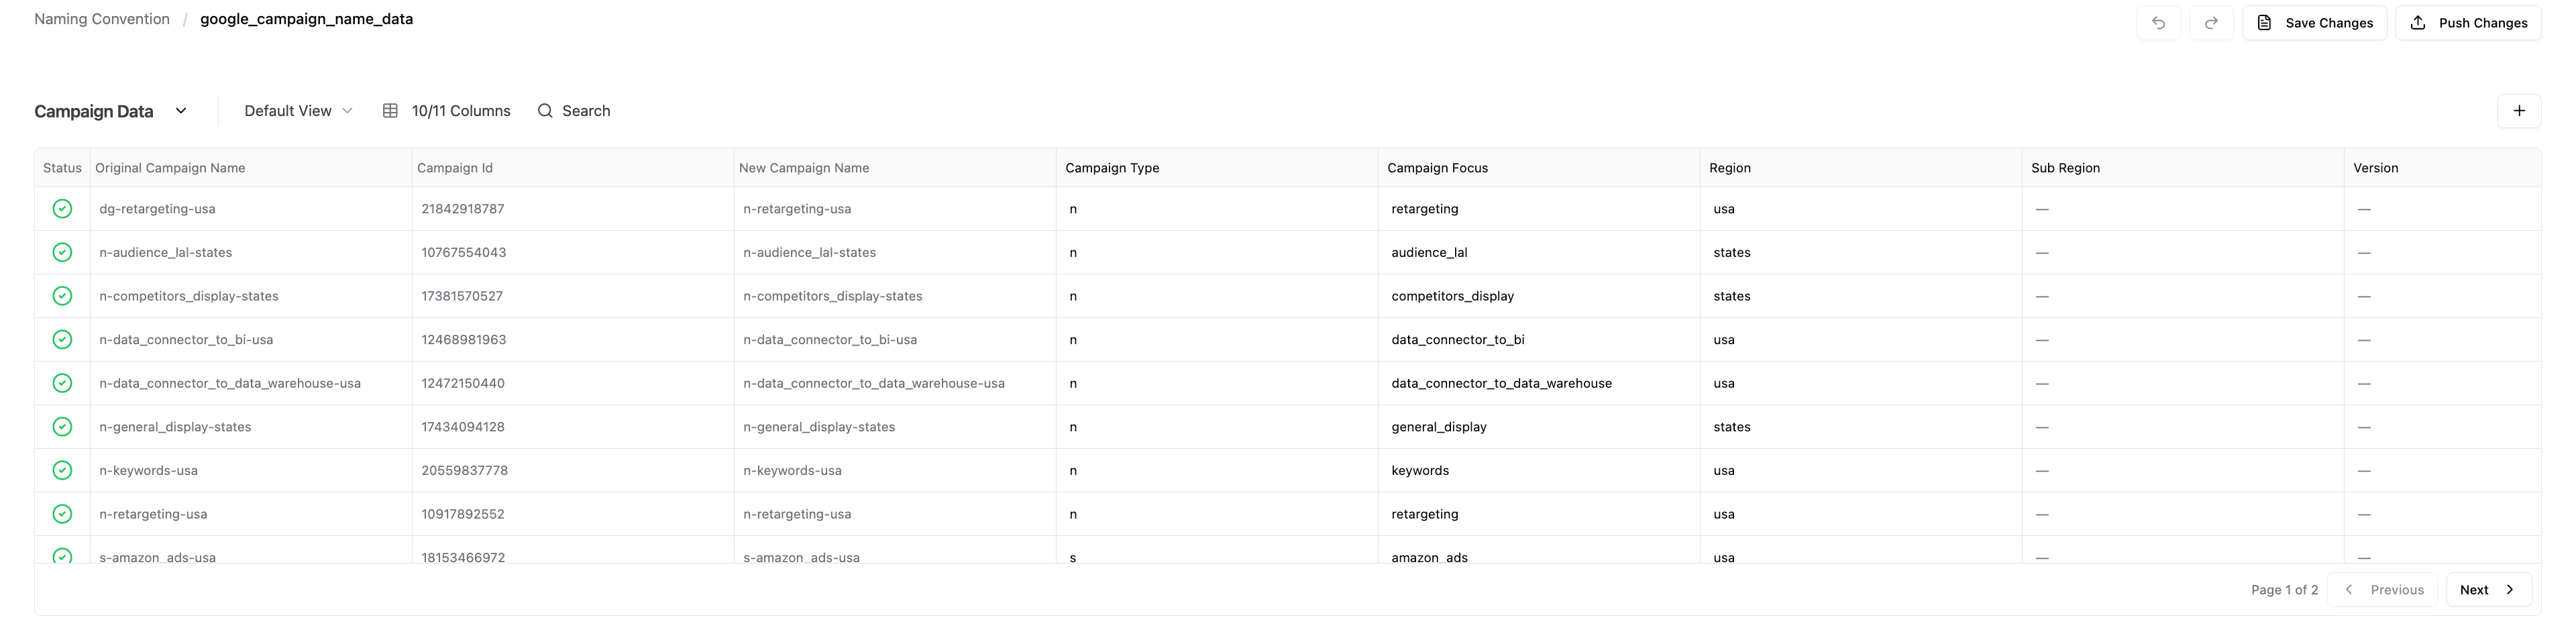Image resolution: width=2576 pixels, height=640 pixels.
Task: Open the 10/11 Columns selector
Action: coord(447,111)
